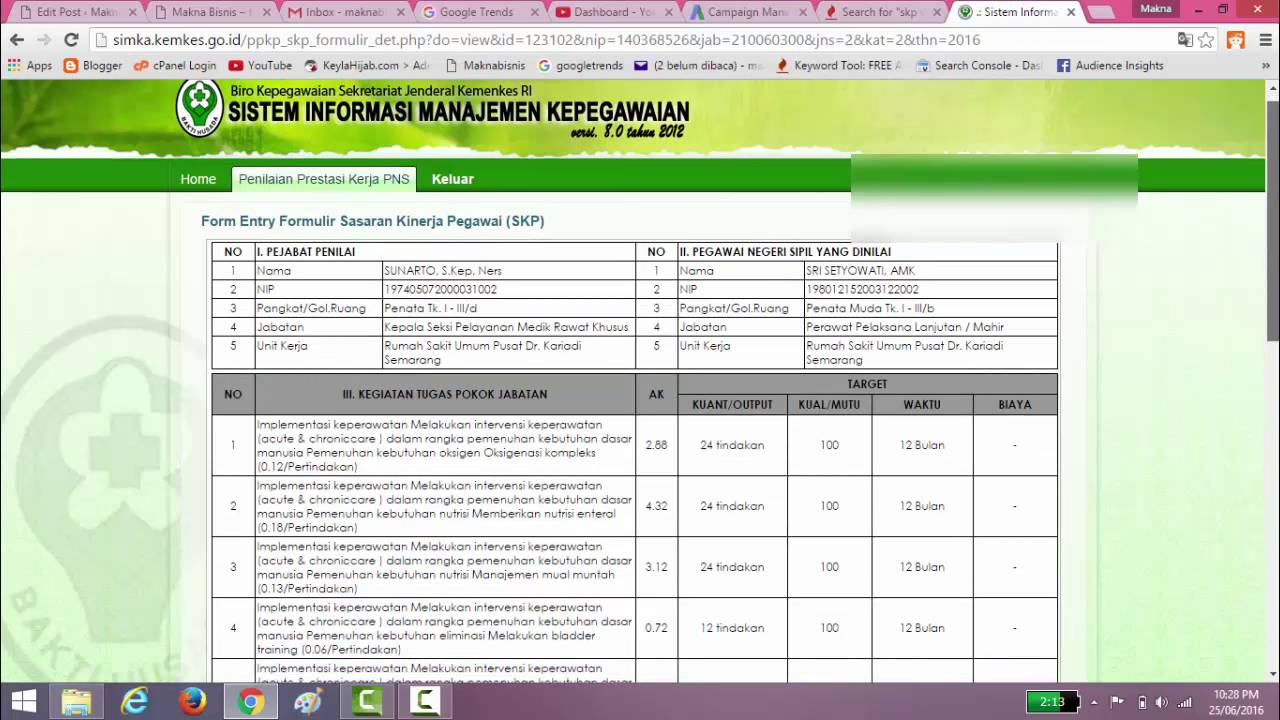Open File Explorer from the taskbar
Viewport: 1280px width, 720px height.
pyautogui.click(x=77, y=701)
